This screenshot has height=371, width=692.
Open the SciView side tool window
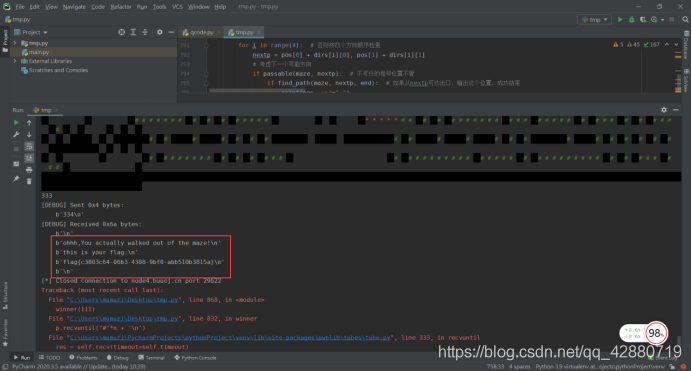(x=686, y=81)
